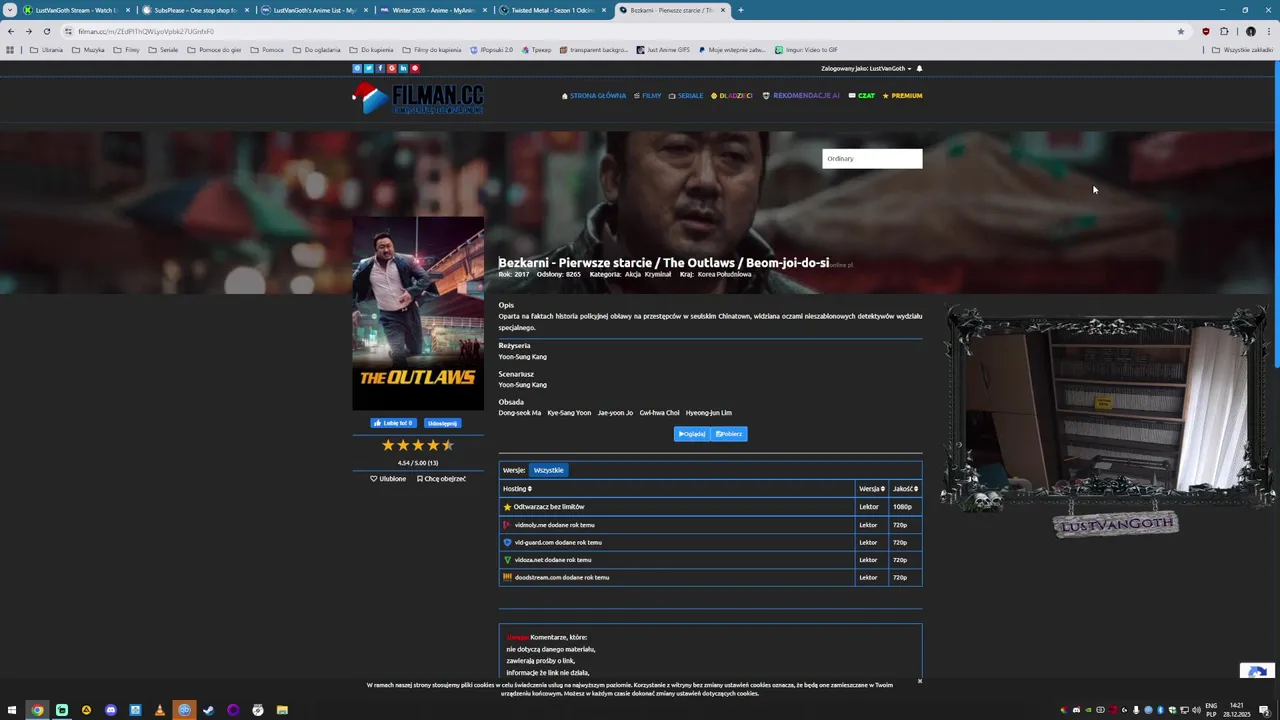
Task: Open notifications bell icon
Action: click(x=919, y=69)
